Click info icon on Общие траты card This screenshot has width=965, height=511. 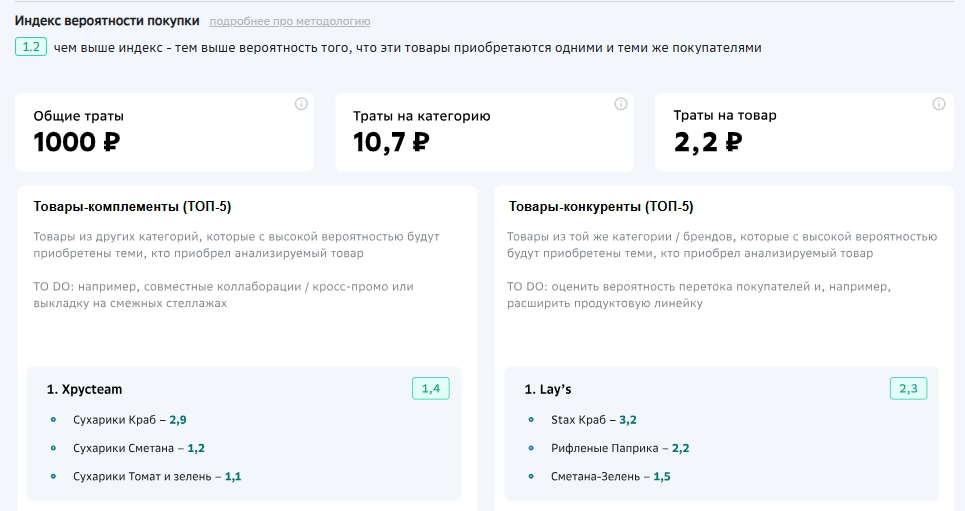(x=301, y=104)
